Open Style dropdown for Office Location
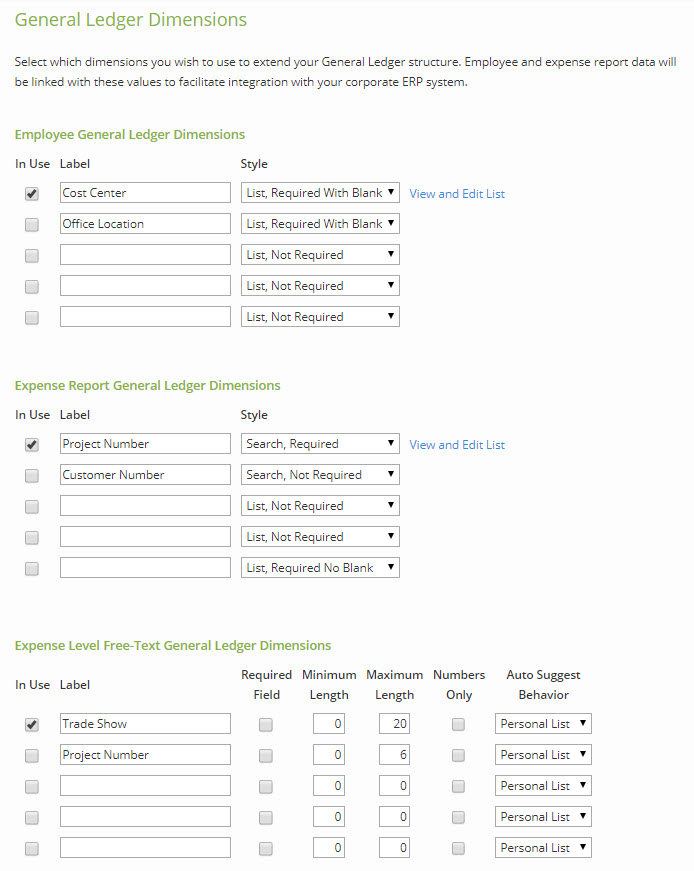Image resolution: width=694 pixels, height=871 pixels. [x=320, y=224]
